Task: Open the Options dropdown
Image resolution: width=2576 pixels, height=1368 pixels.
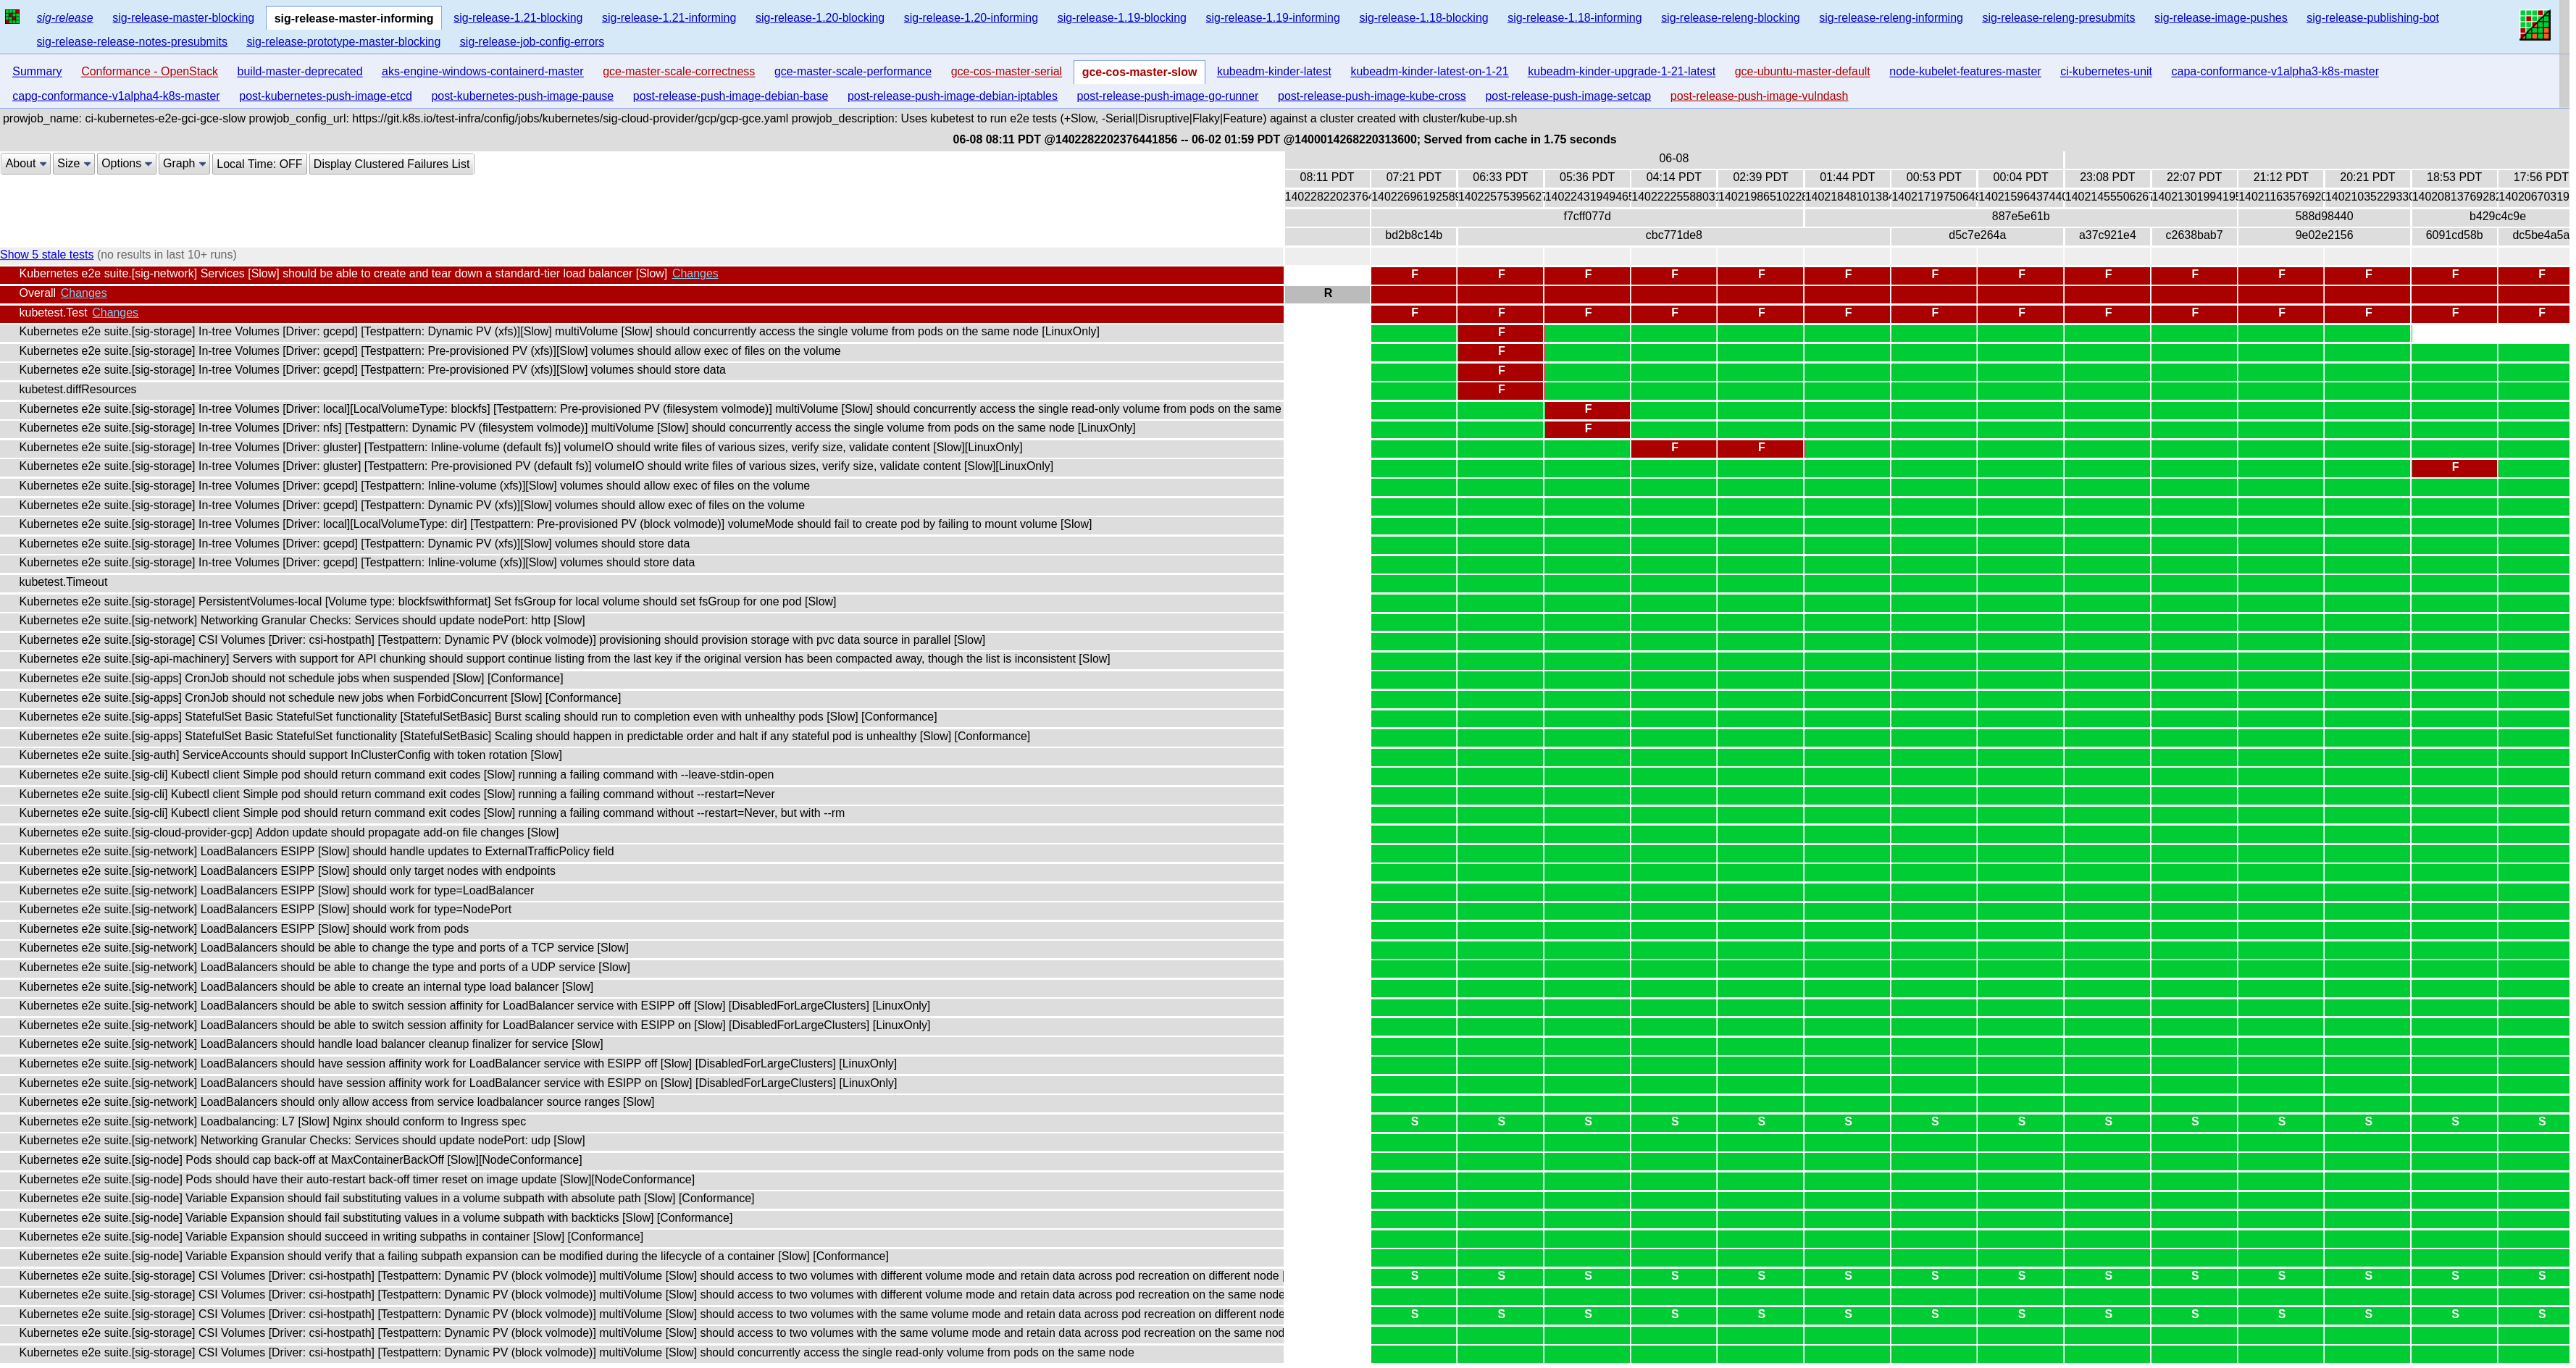Action: [126, 164]
